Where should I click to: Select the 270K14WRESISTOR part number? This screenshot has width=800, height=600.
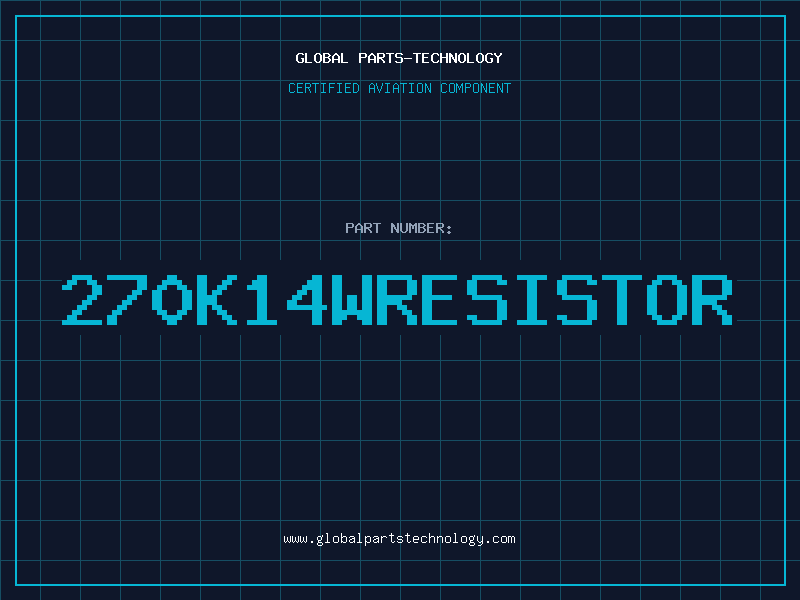[397, 300]
